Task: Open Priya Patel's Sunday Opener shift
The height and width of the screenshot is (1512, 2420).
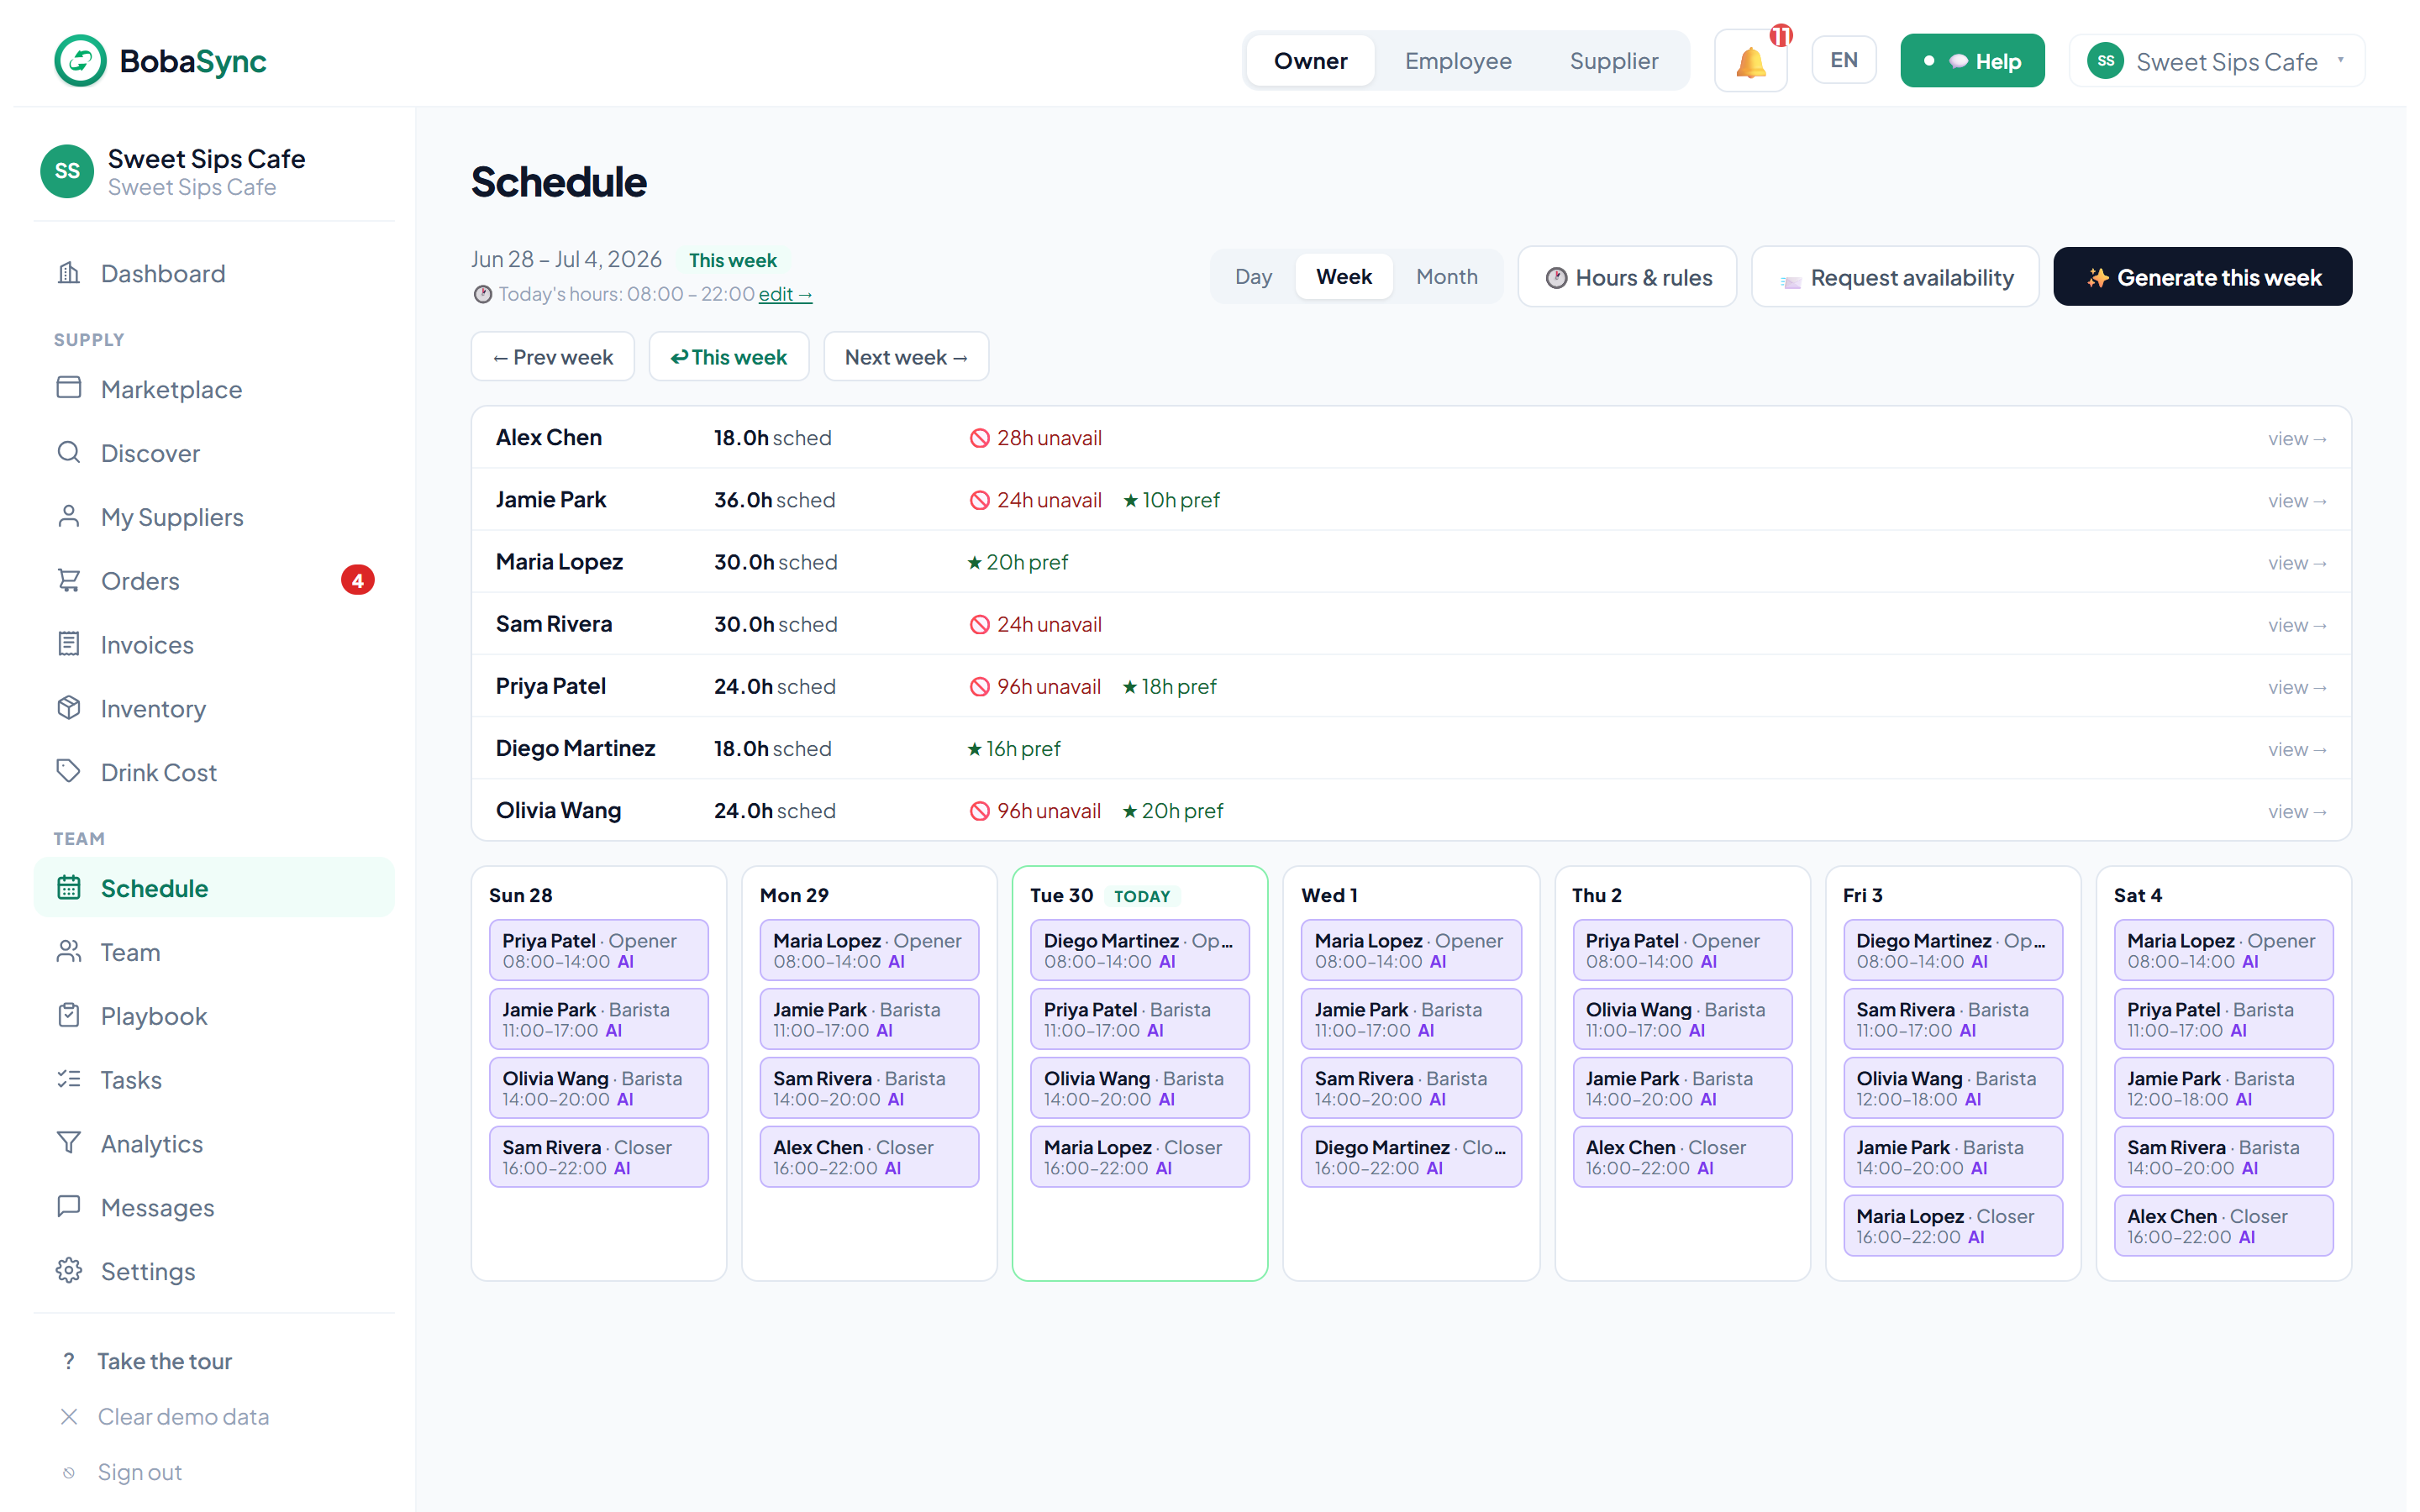Action: 598,949
